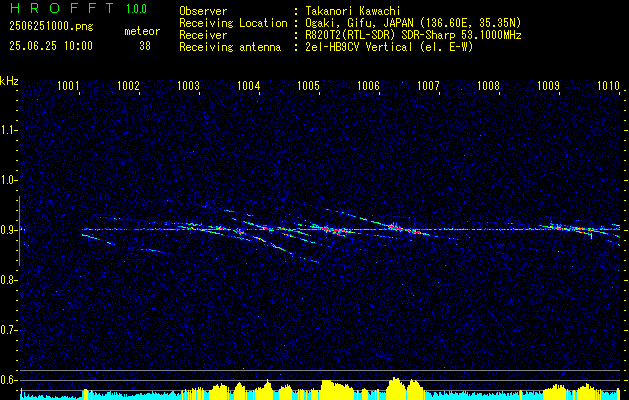The height and width of the screenshot is (400, 629).
Task: Click time marker 1001
Action: (x=68, y=85)
